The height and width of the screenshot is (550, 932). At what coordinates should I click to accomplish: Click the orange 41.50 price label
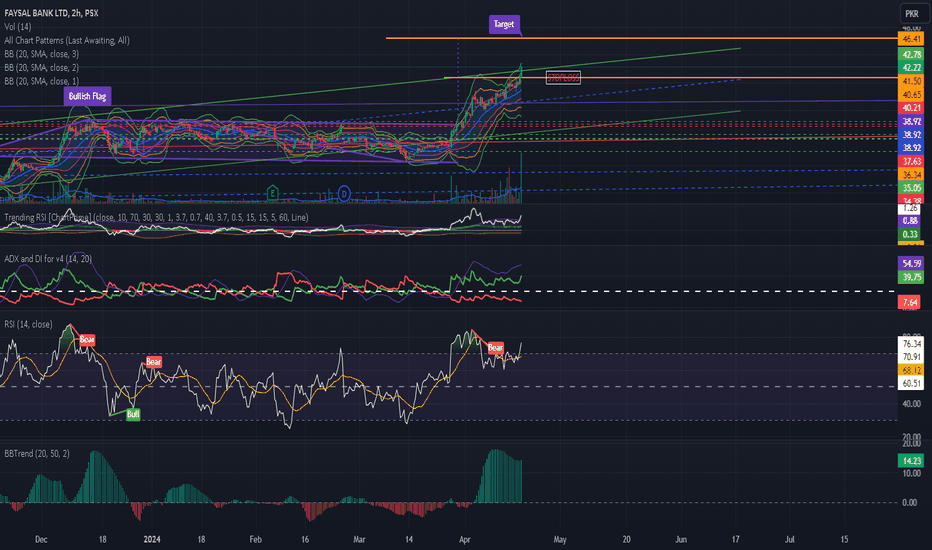pos(911,81)
